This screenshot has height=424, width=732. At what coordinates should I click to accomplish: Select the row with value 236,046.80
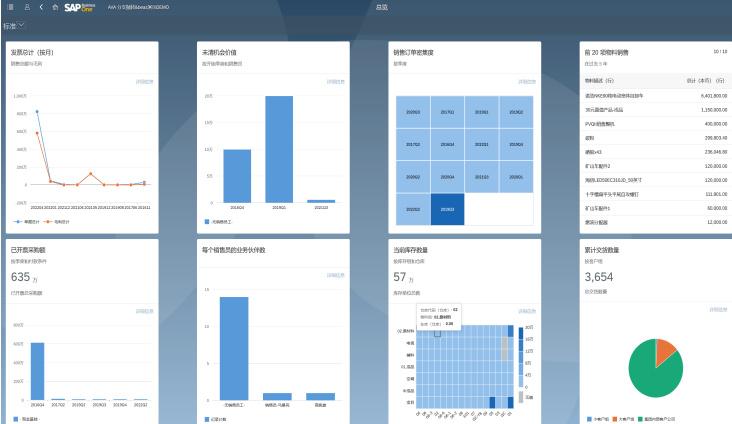656,152
